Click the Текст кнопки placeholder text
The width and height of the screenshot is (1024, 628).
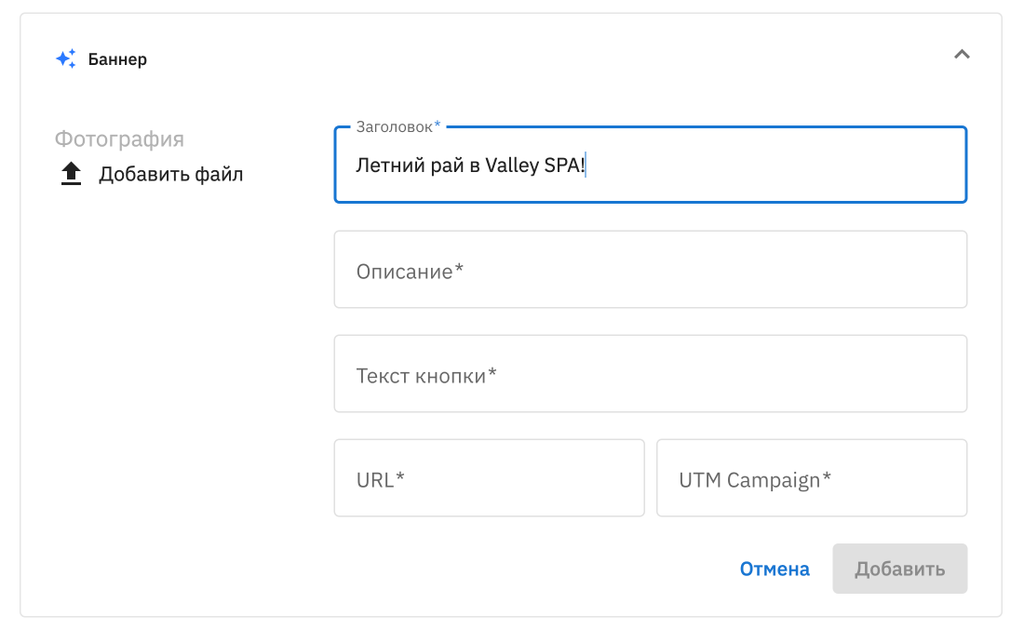pyautogui.click(x=427, y=376)
